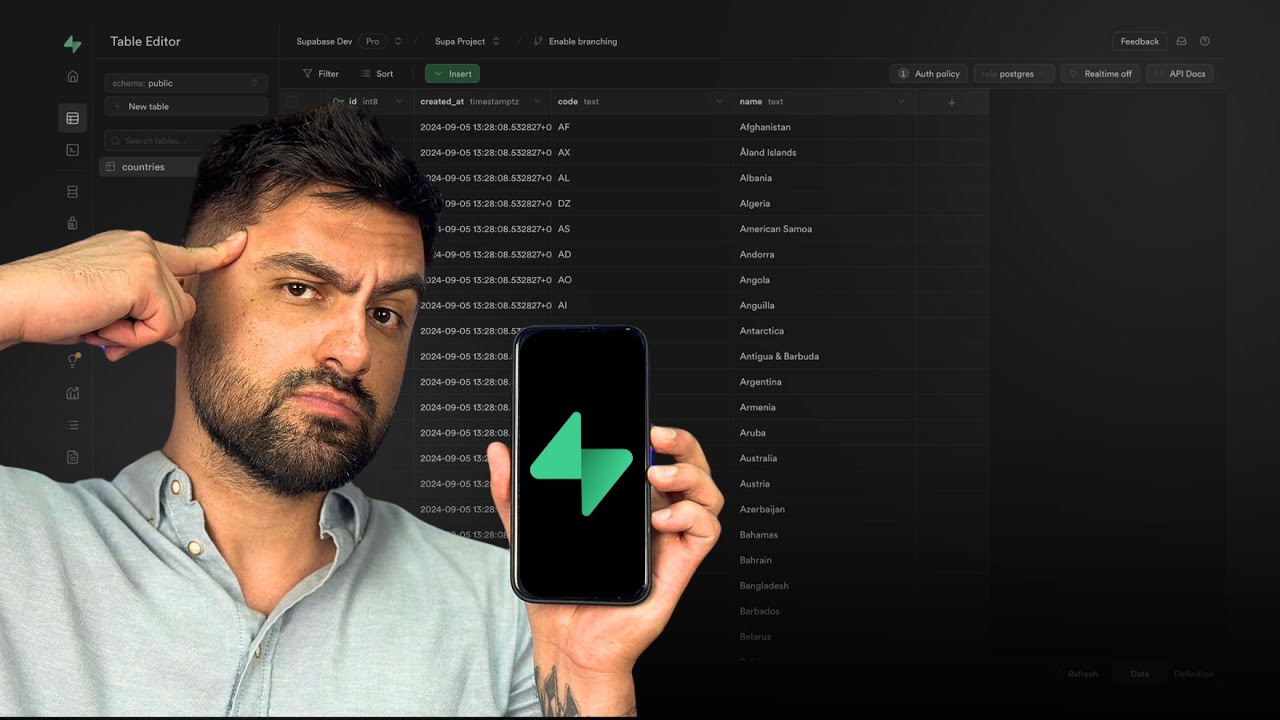Click the inbox notifications icon
The width and height of the screenshot is (1280, 720).
(1181, 42)
